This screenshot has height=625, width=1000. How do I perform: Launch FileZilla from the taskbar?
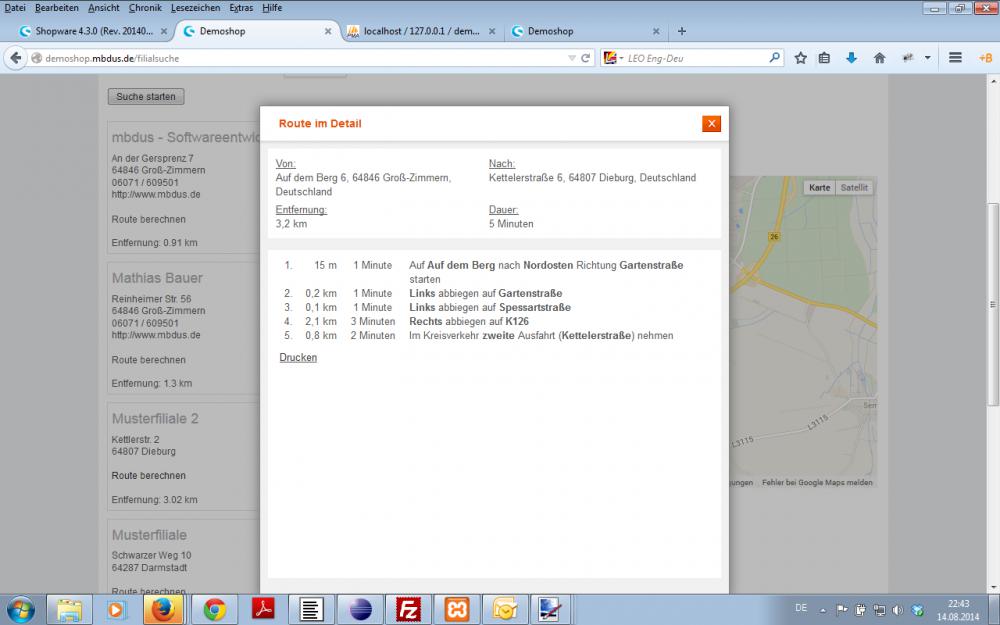(x=408, y=608)
